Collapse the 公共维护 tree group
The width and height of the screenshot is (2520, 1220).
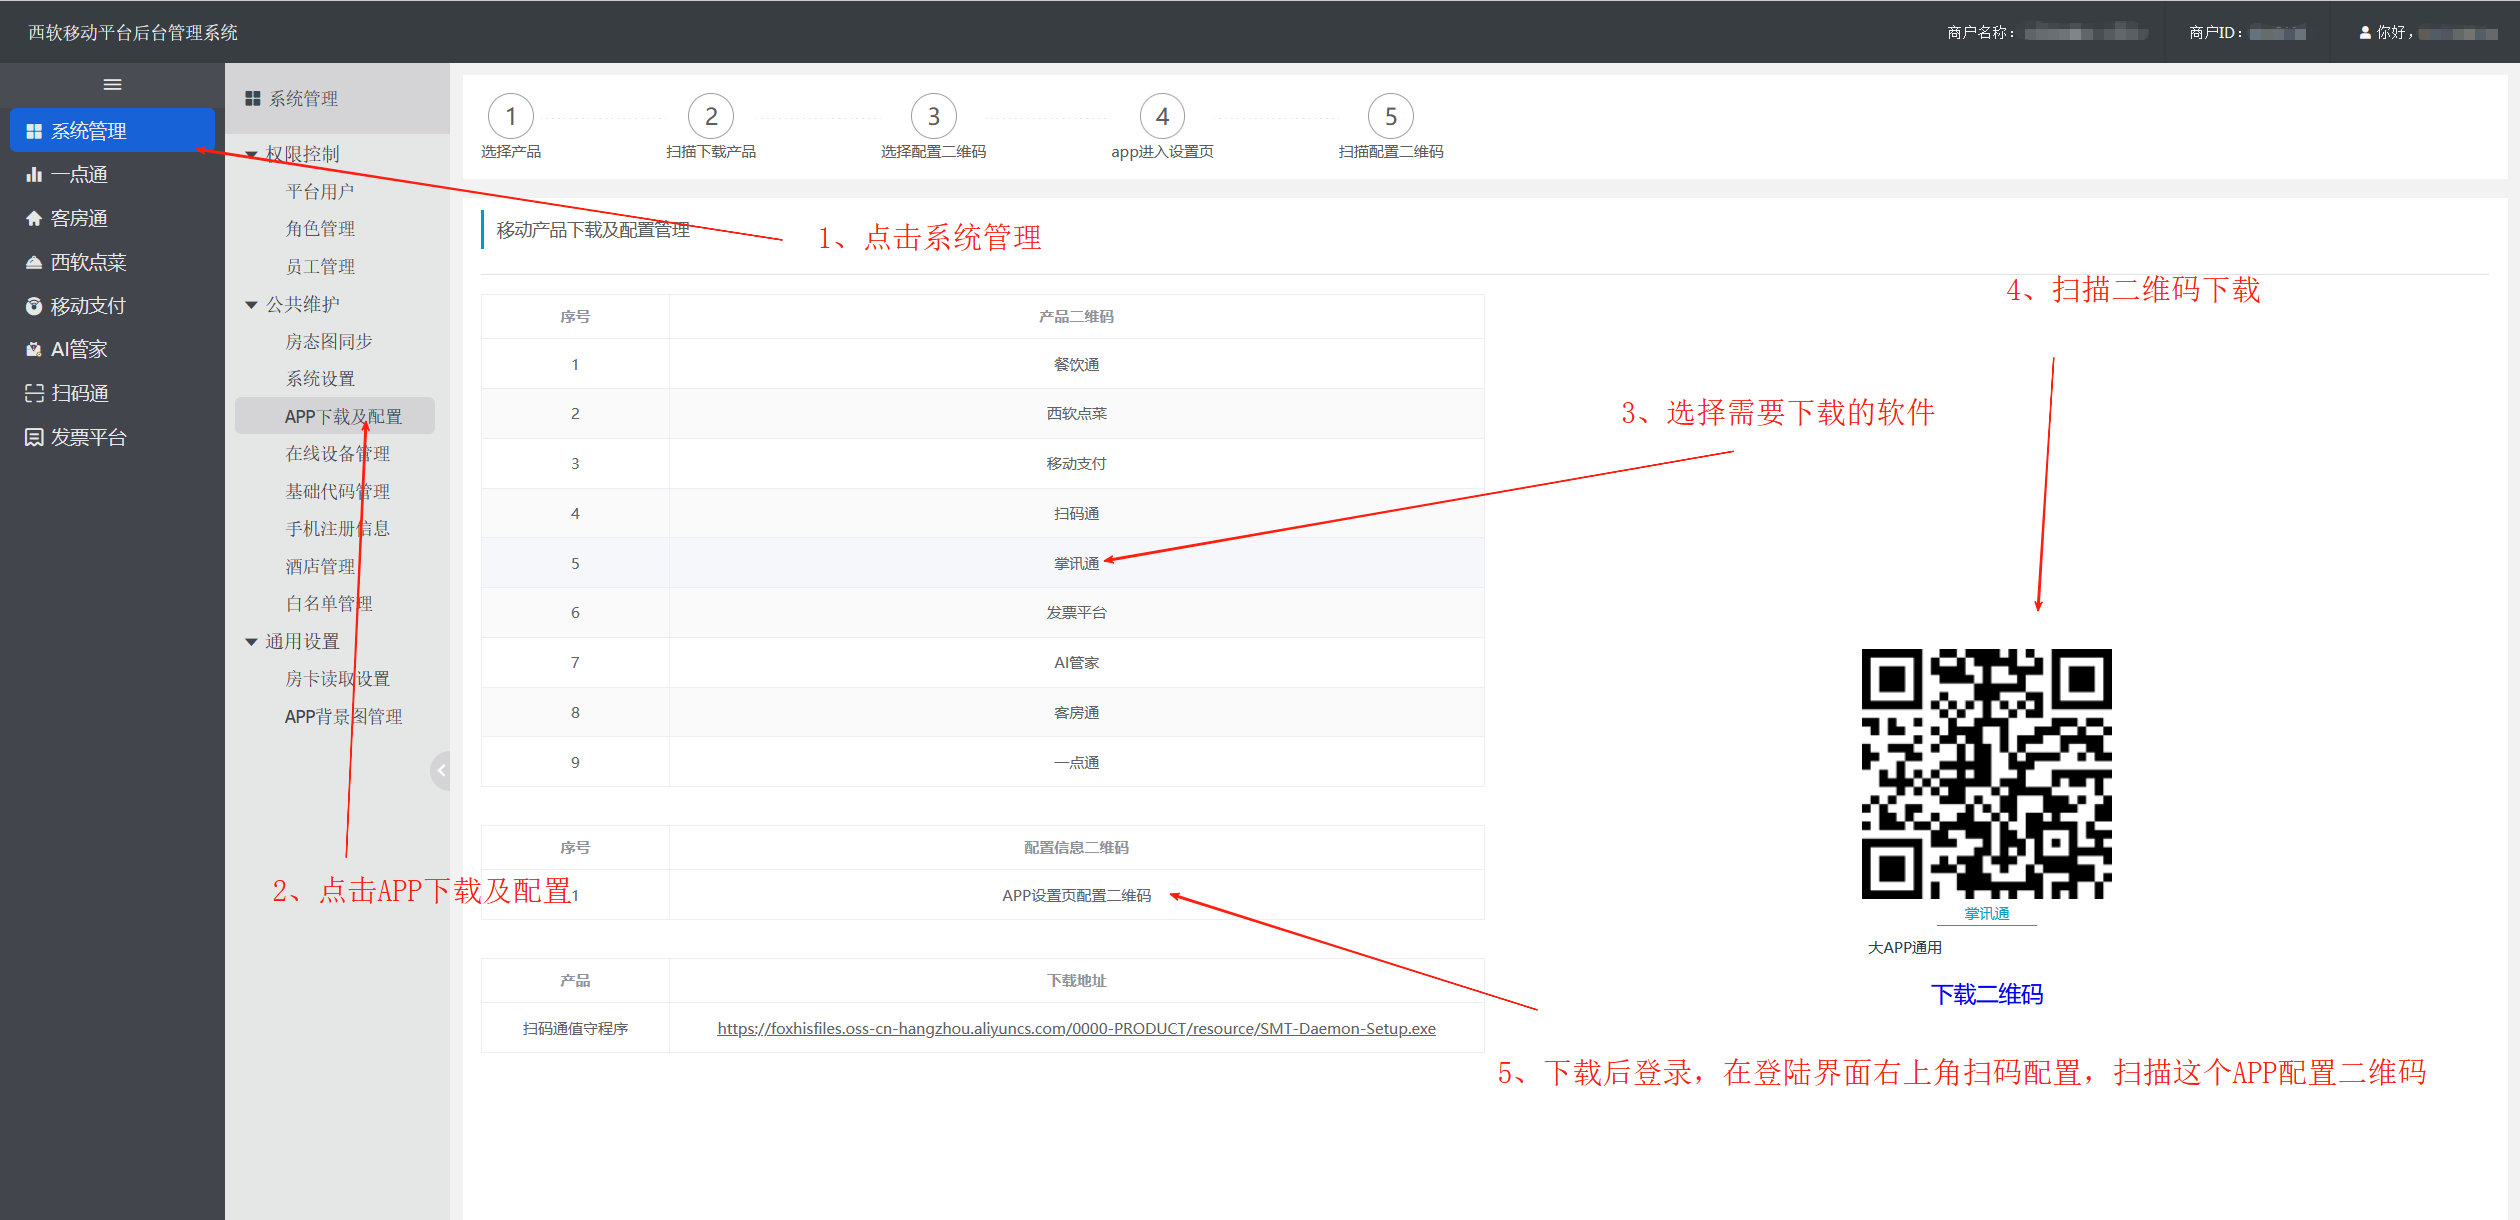[x=251, y=305]
